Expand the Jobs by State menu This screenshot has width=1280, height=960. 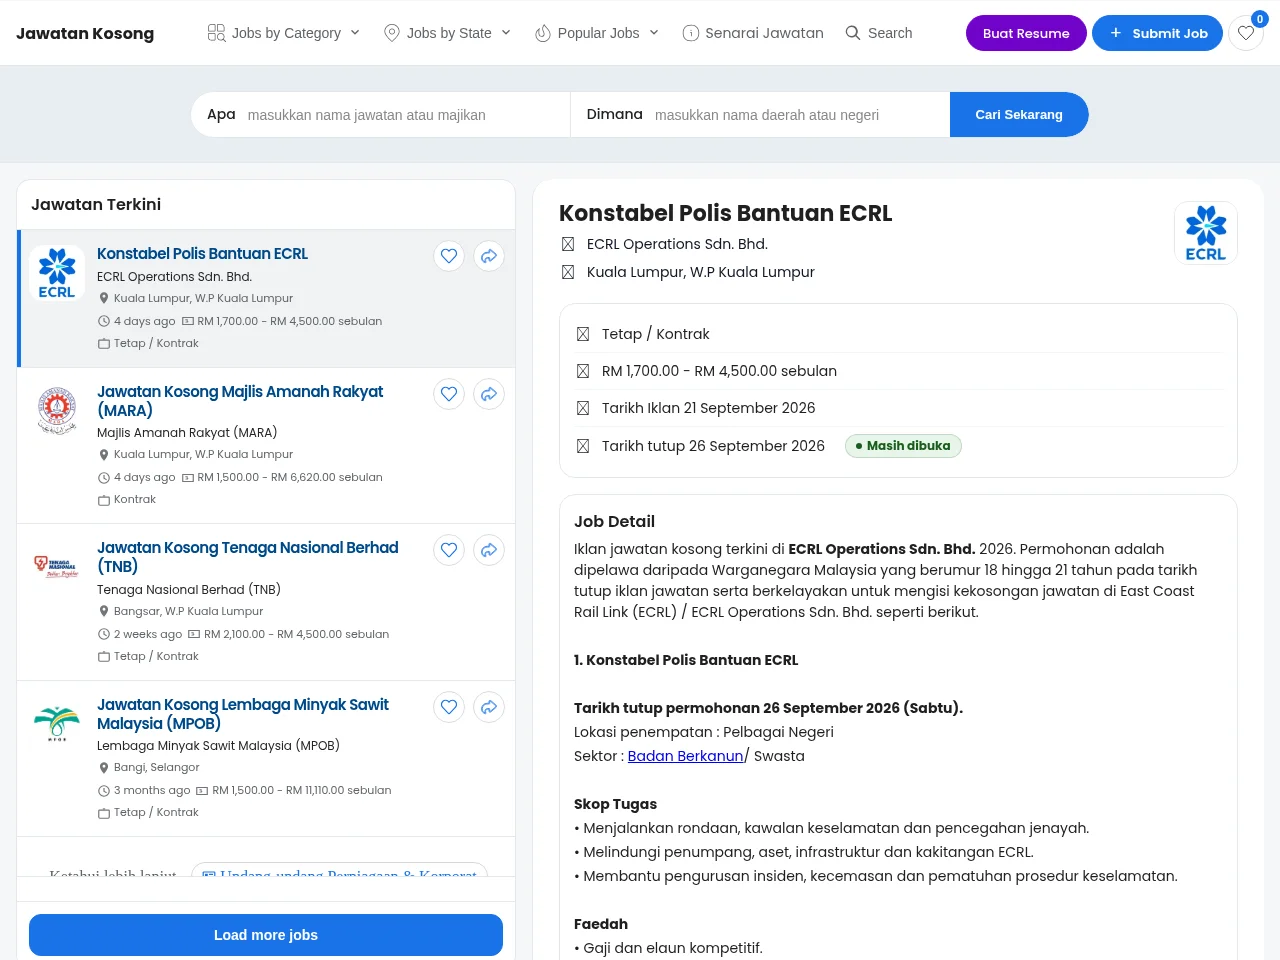447,33
